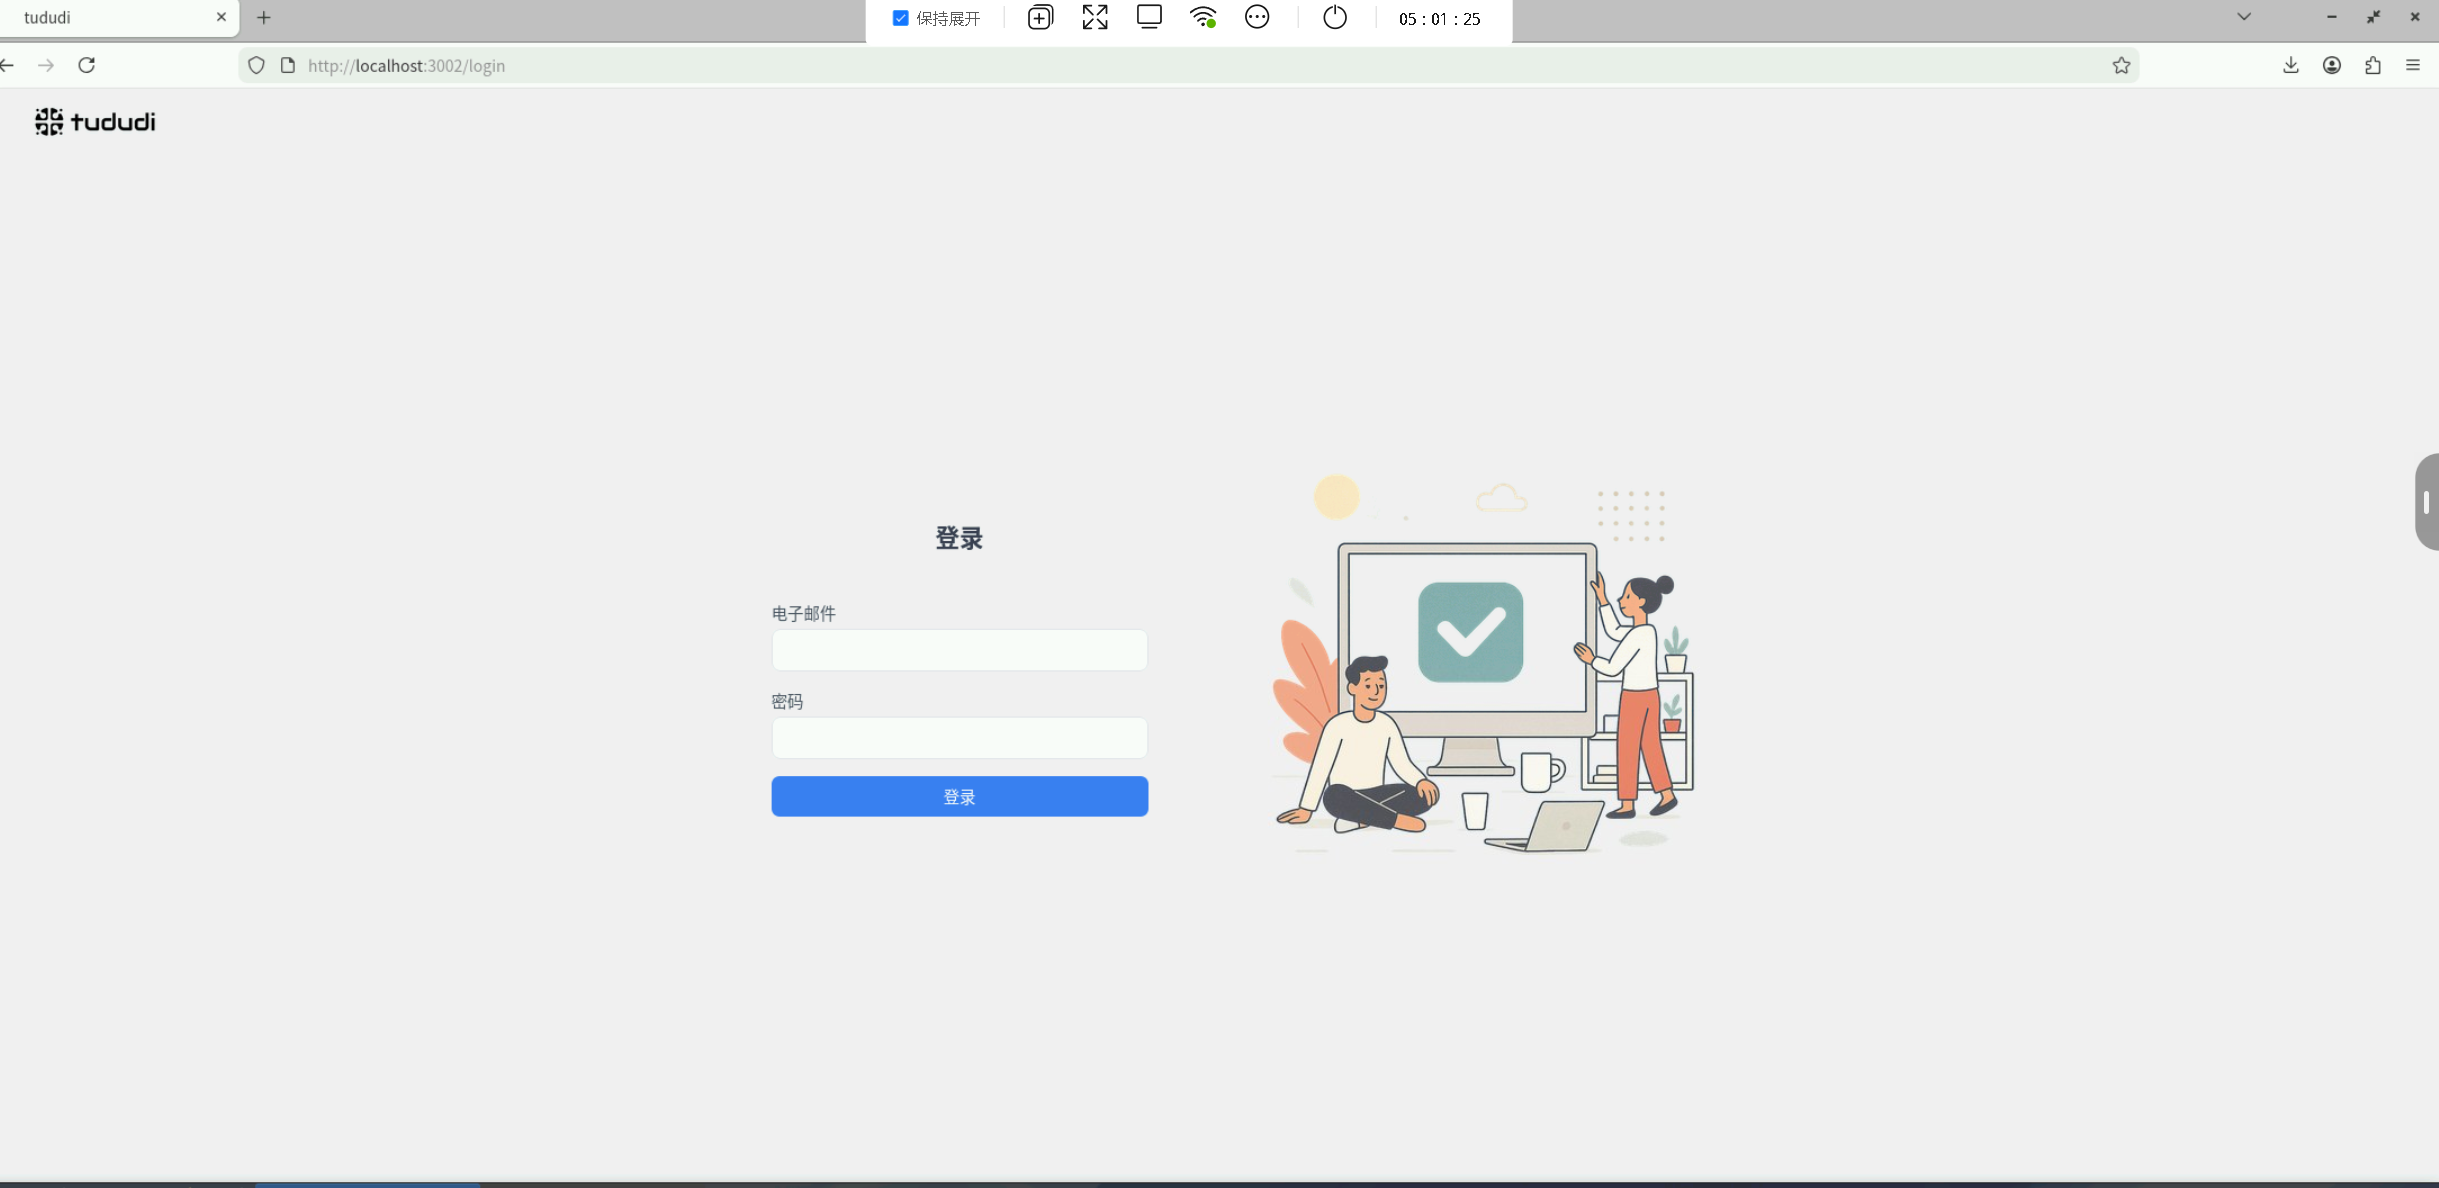Screen dimensions: 2439x1188
Task: Select the tududi browser tab
Action: (100, 17)
